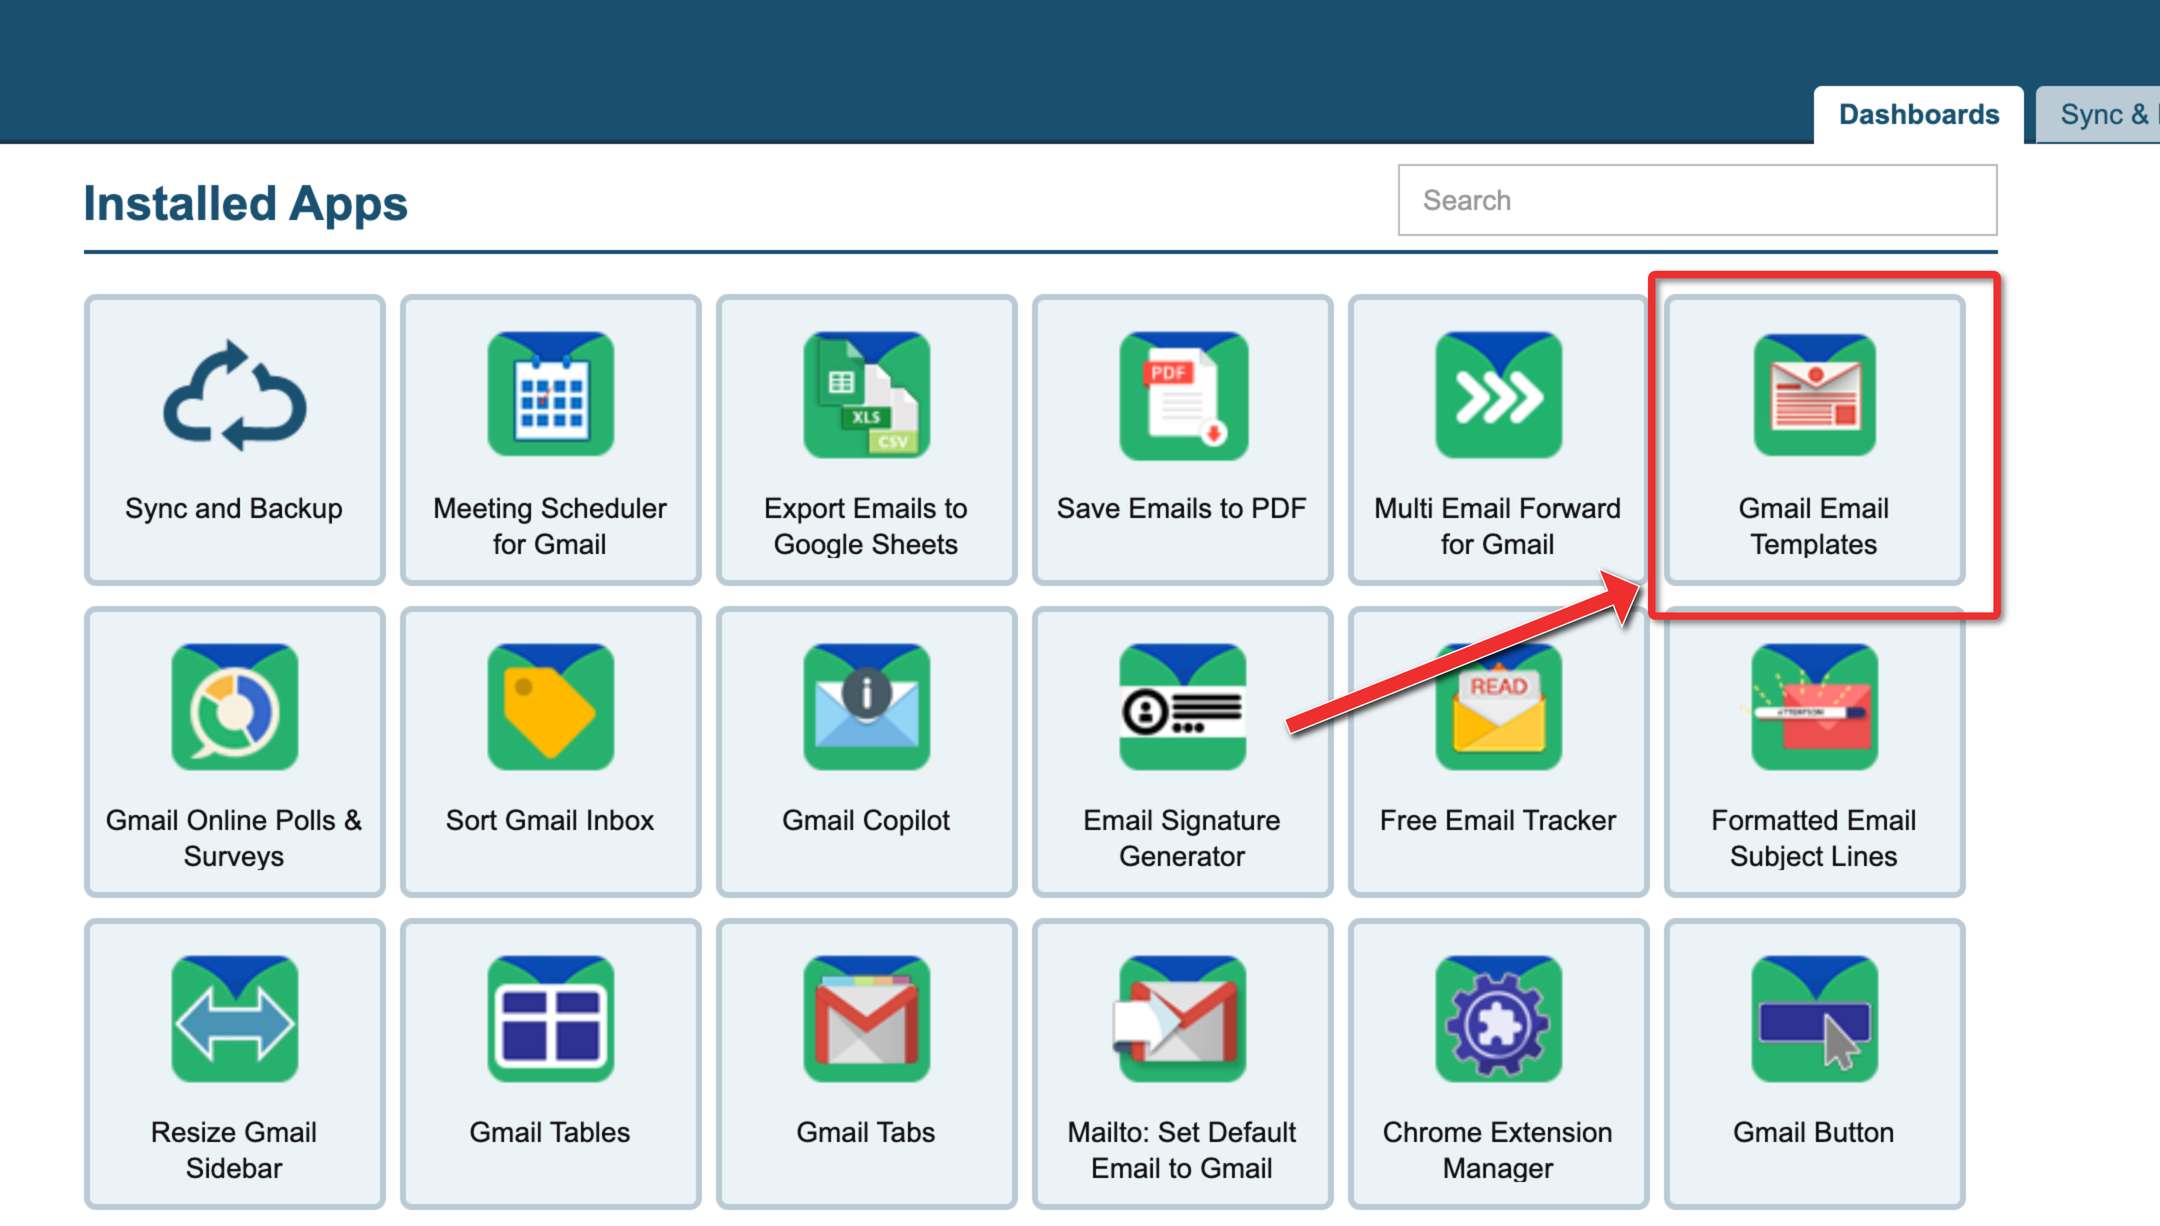The width and height of the screenshot is (2160, 1226).
Task: Select the 'Resize Gmail Sidebar' label
Action: (x=234, y=1150)
